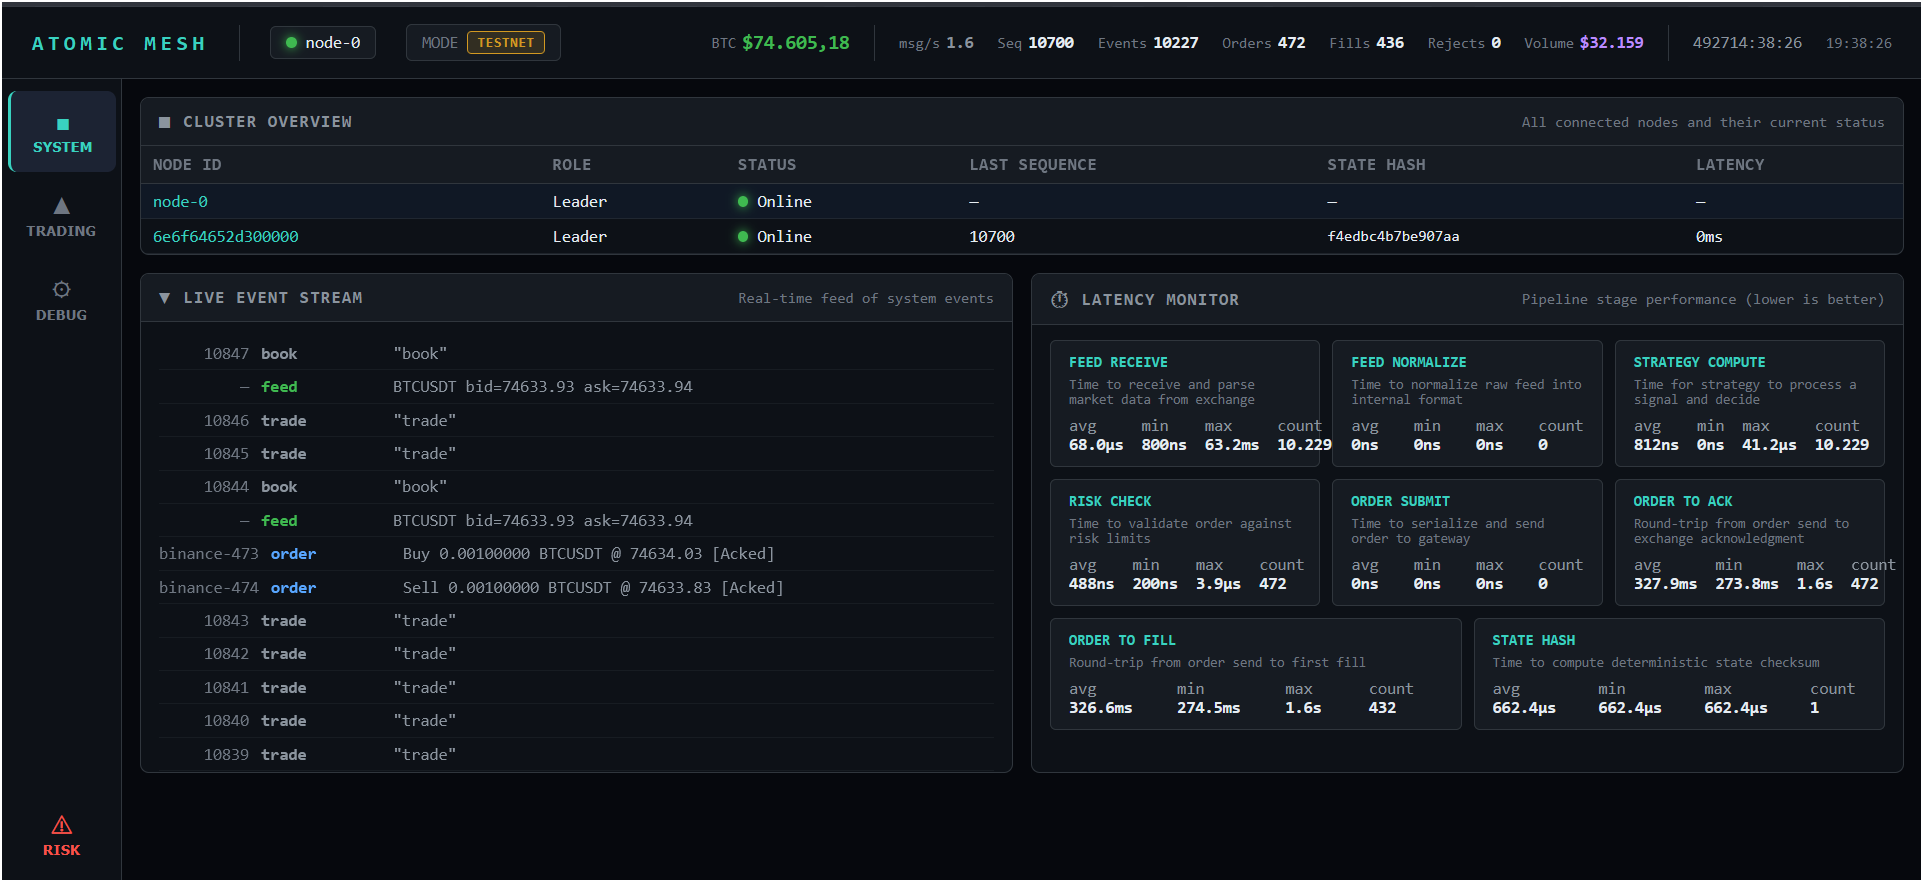Click the ATOMIC MESH logo
Screen dimensions: 1923x882
pyautogui.click(x=118, y=44)
